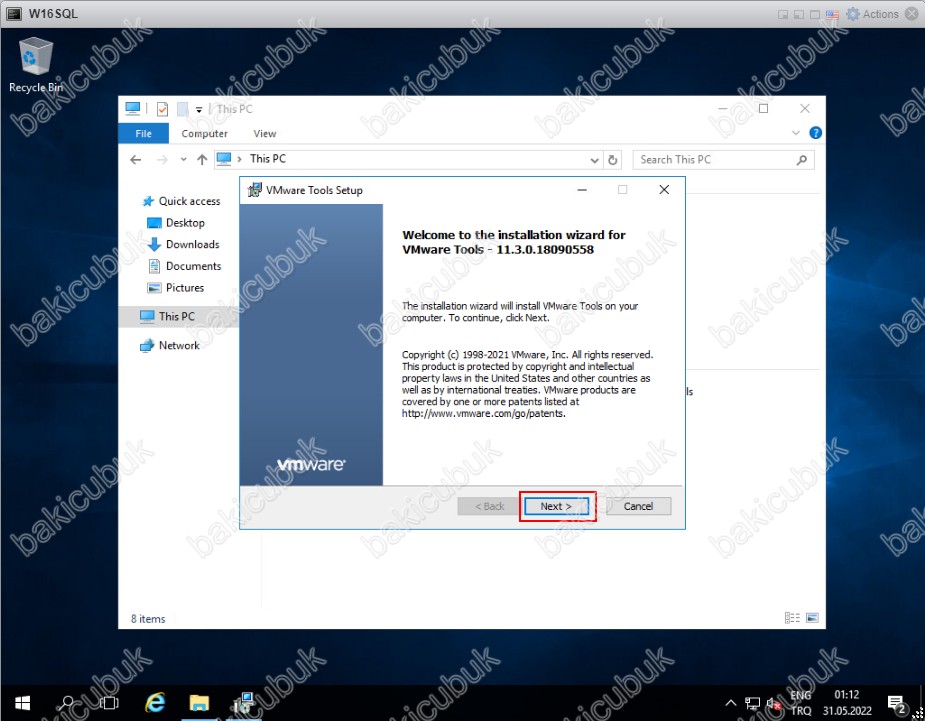Click the search magnifier icon in Explorer
This screenshot has height=721, width=925.
click(x=801, y=160)
